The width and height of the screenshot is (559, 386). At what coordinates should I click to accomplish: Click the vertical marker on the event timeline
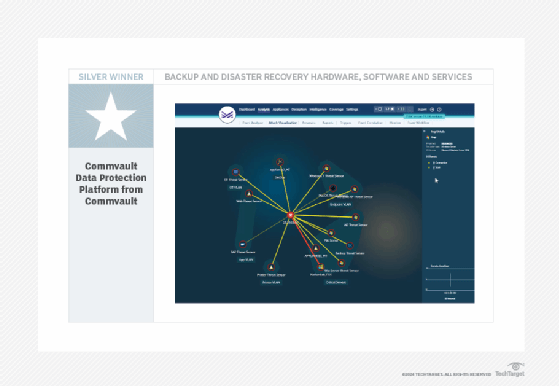coord(451,280)
